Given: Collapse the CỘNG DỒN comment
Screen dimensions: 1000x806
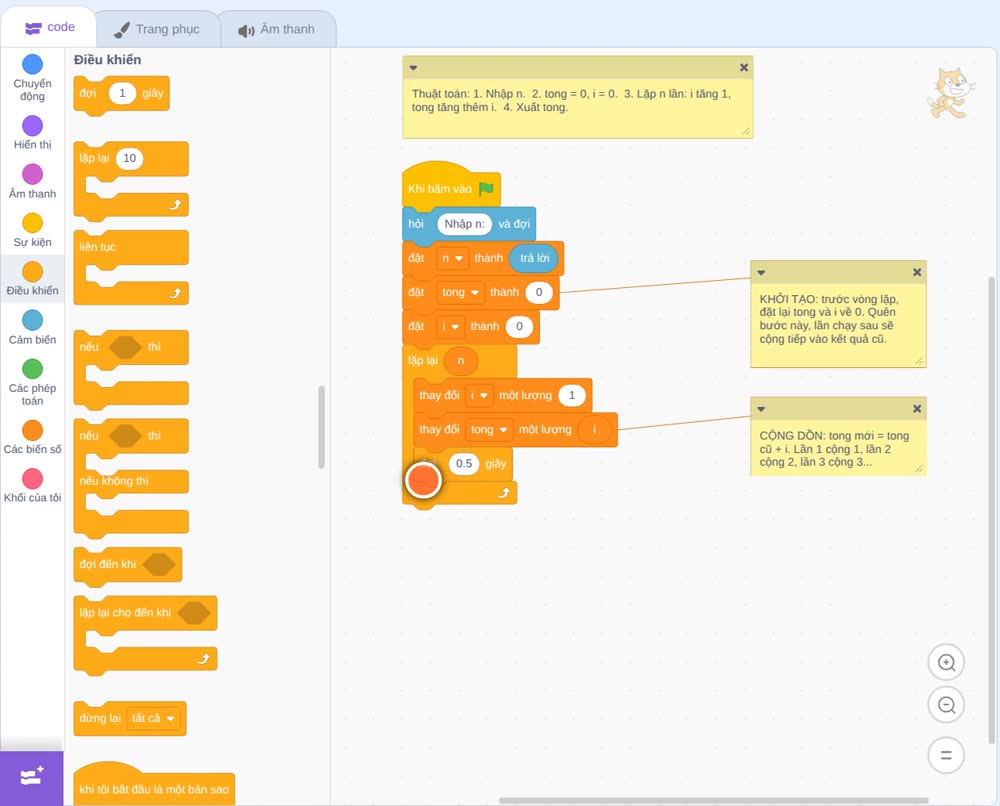Looking at the screenshot, I should (x=761, y=409).
